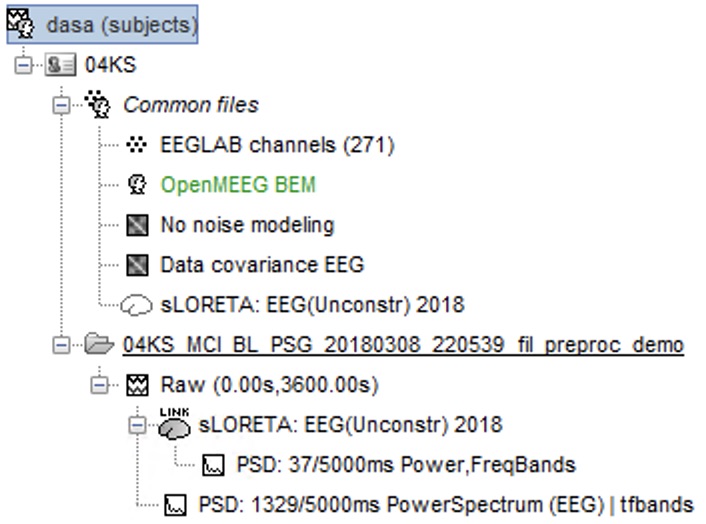Screen dimensions: 706x524
Task: Select the 04KS_MCI_BL_PSG_20180308 folder label
Action: [x=403, y=345]
